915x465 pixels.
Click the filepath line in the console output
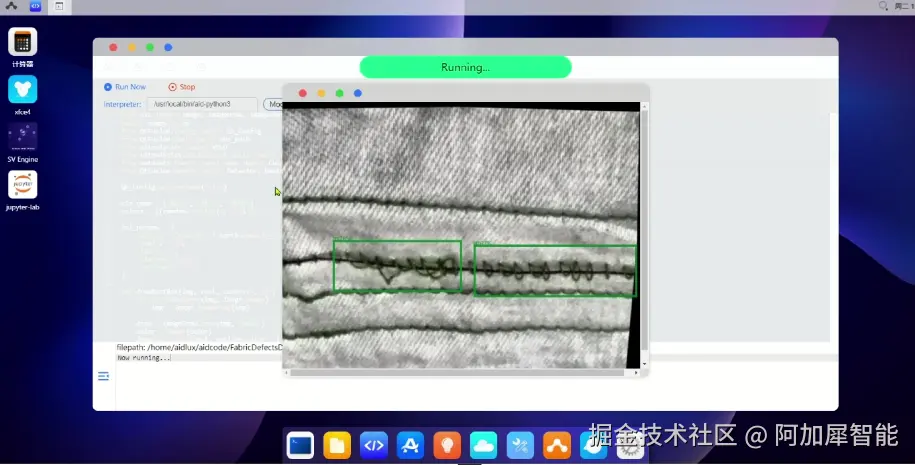[x=200, y=347]
